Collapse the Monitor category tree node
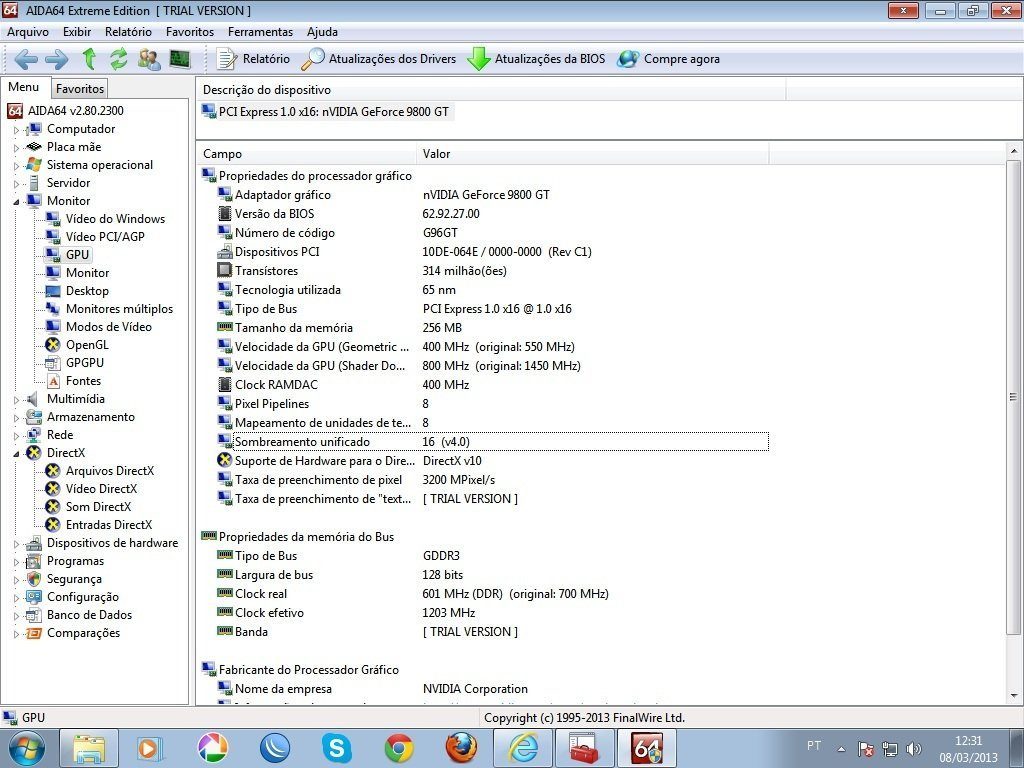The width and height of the screenshot is (1024, 768). (x=16, y=202)
